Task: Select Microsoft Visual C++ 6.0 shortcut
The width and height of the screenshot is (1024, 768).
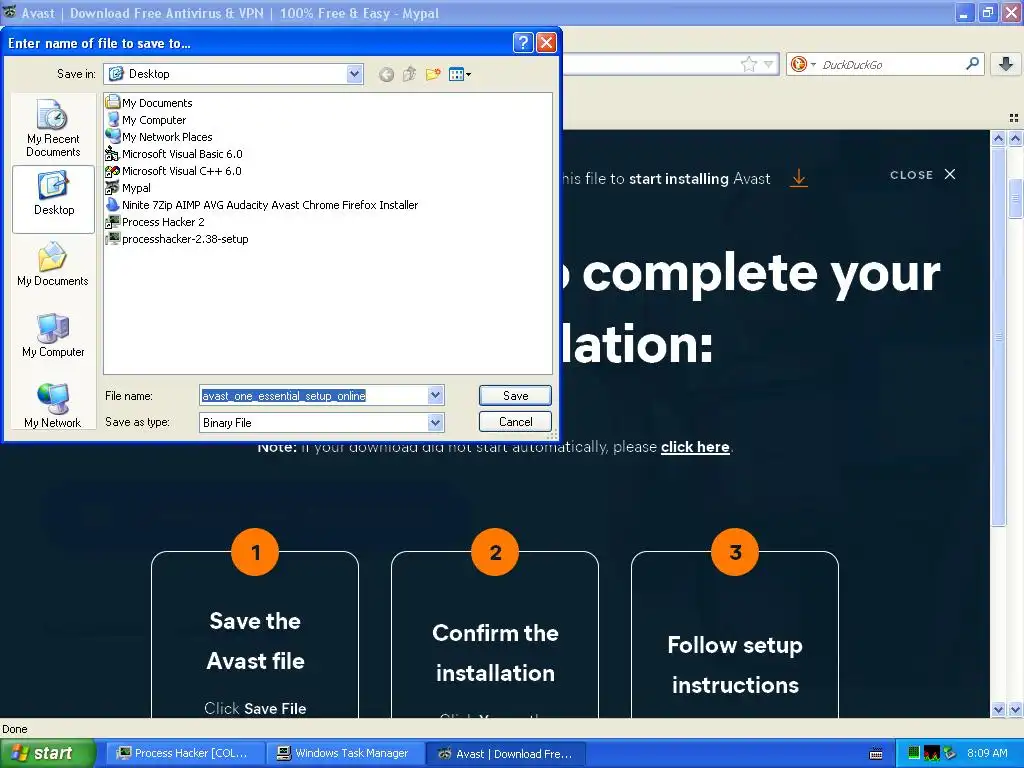Action: 174,170
